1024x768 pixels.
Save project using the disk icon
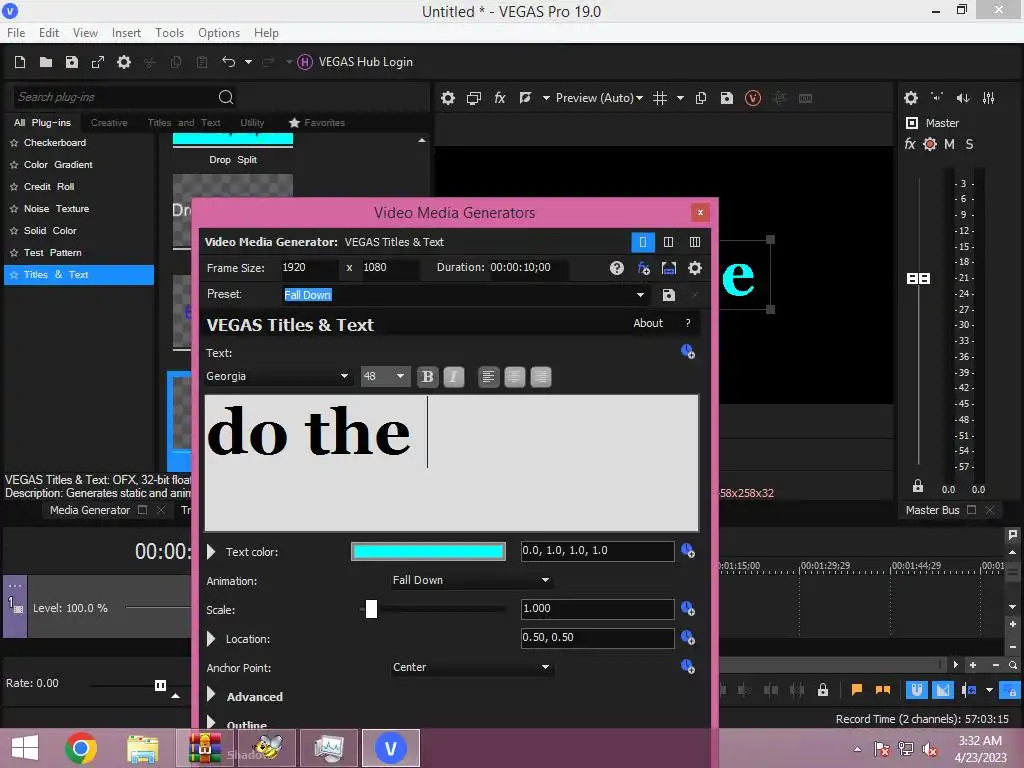[x=72, y=62]
